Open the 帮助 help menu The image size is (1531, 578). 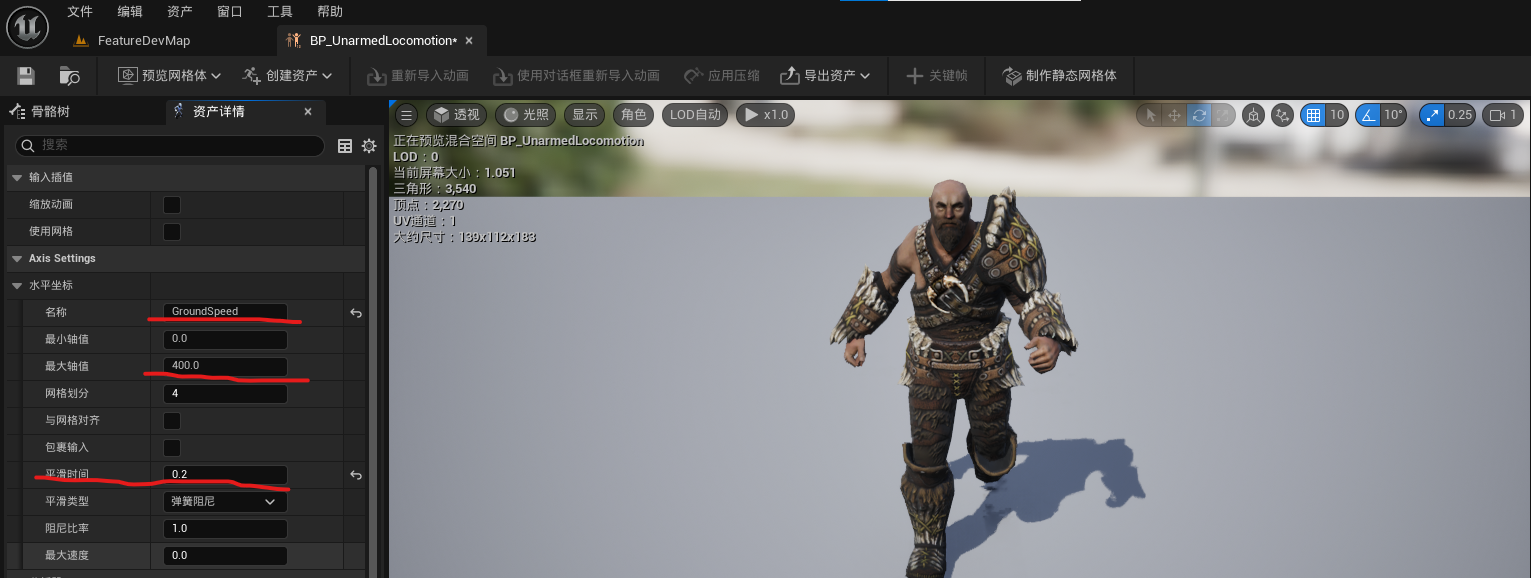[x=330, y=12]
